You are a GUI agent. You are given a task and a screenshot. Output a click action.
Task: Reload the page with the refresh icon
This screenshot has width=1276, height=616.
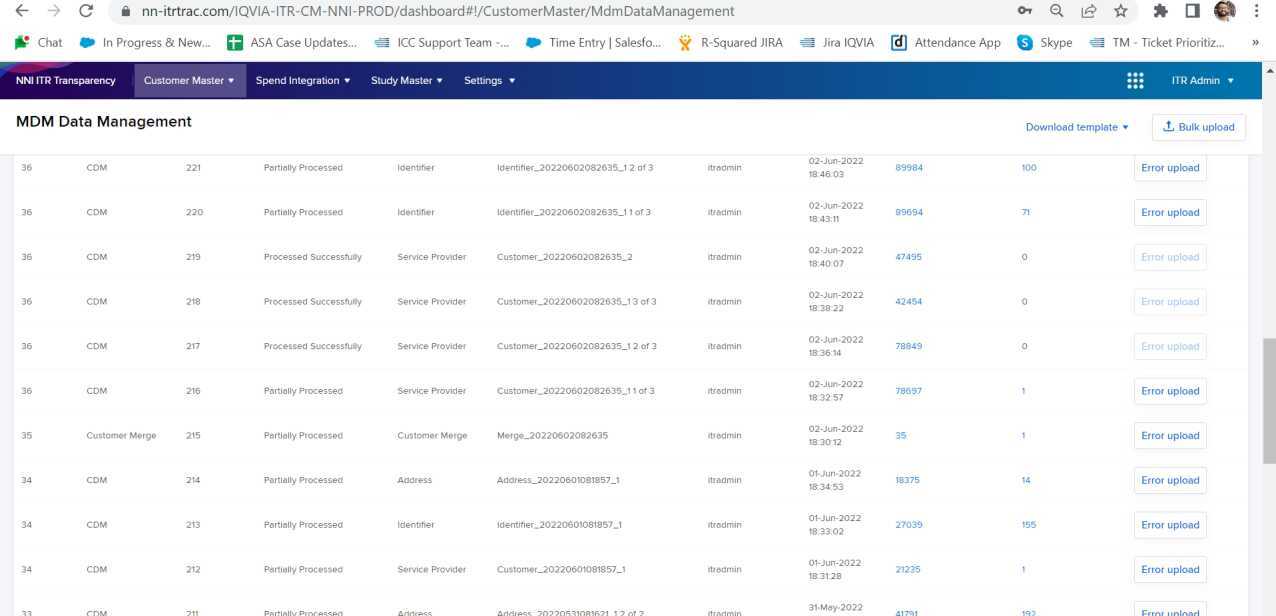pyautogui.click(x=85, y=12)
